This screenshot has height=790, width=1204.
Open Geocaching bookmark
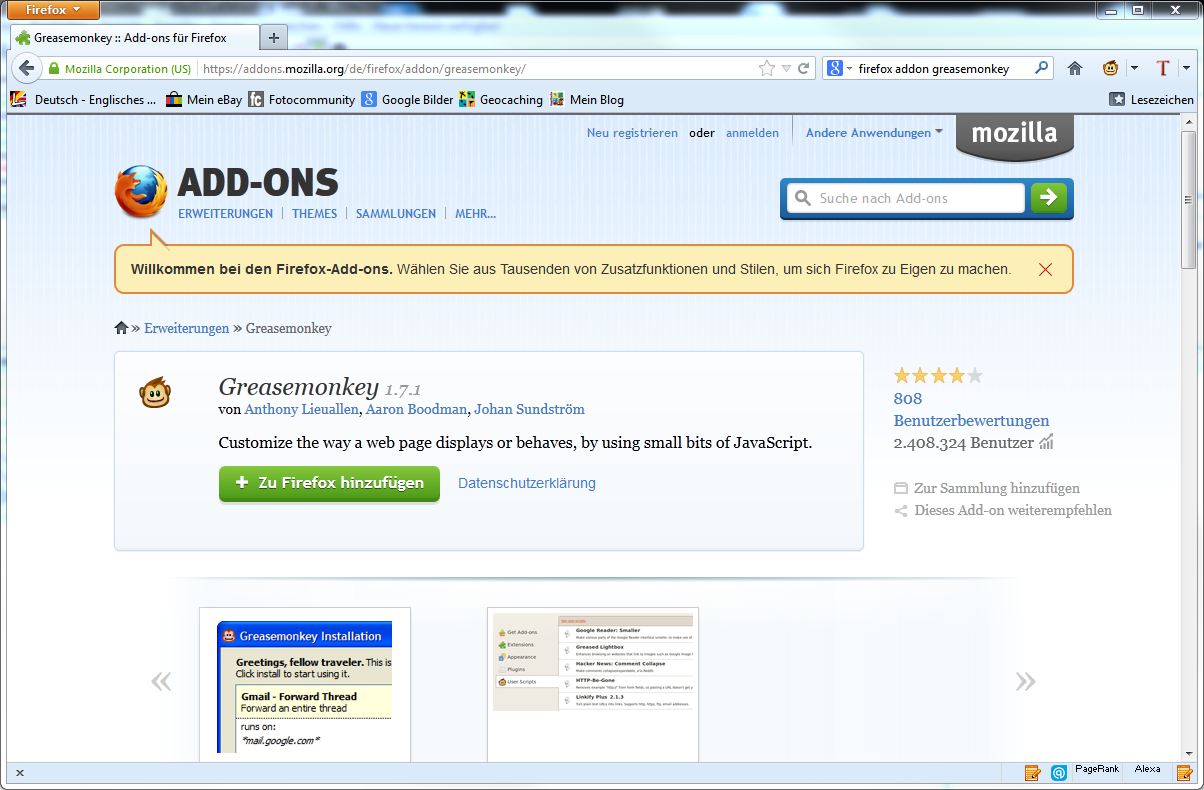pyautogui.click(x=501, y=99)
